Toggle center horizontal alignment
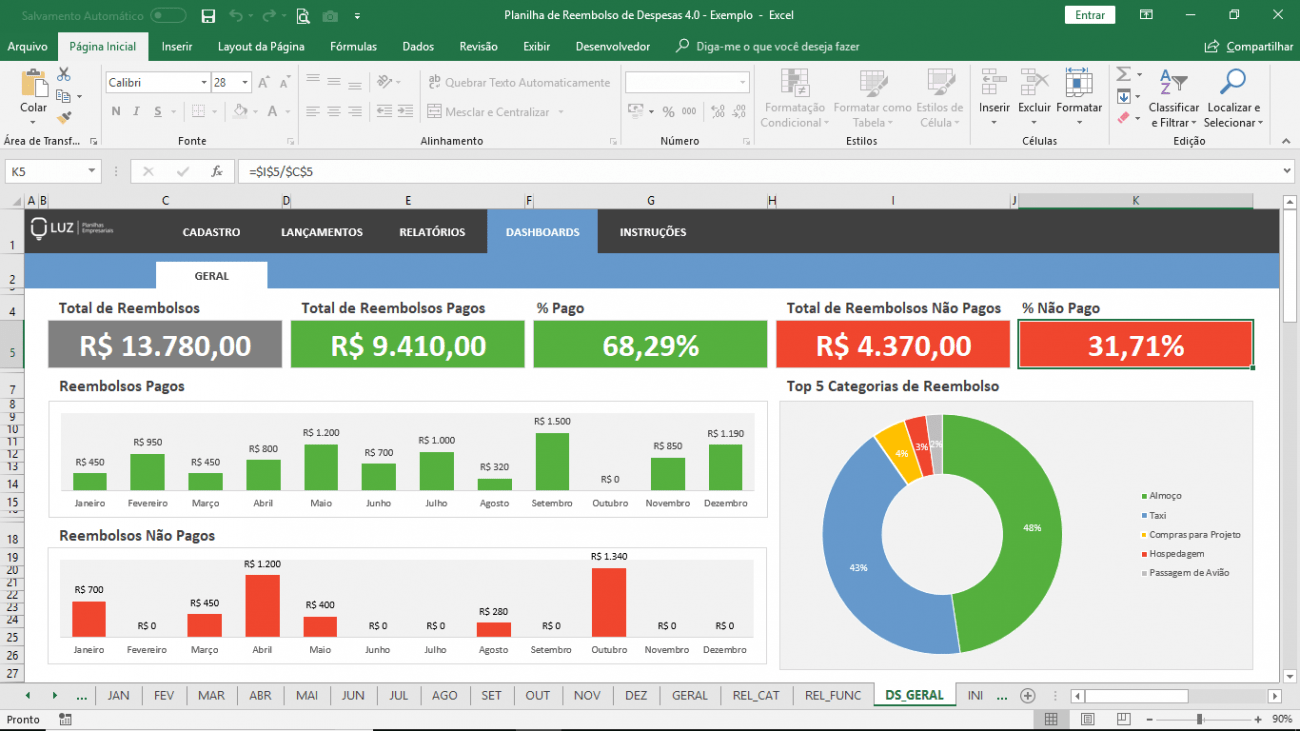Screen dimensions: 1300x731 (x=334, y=112)
